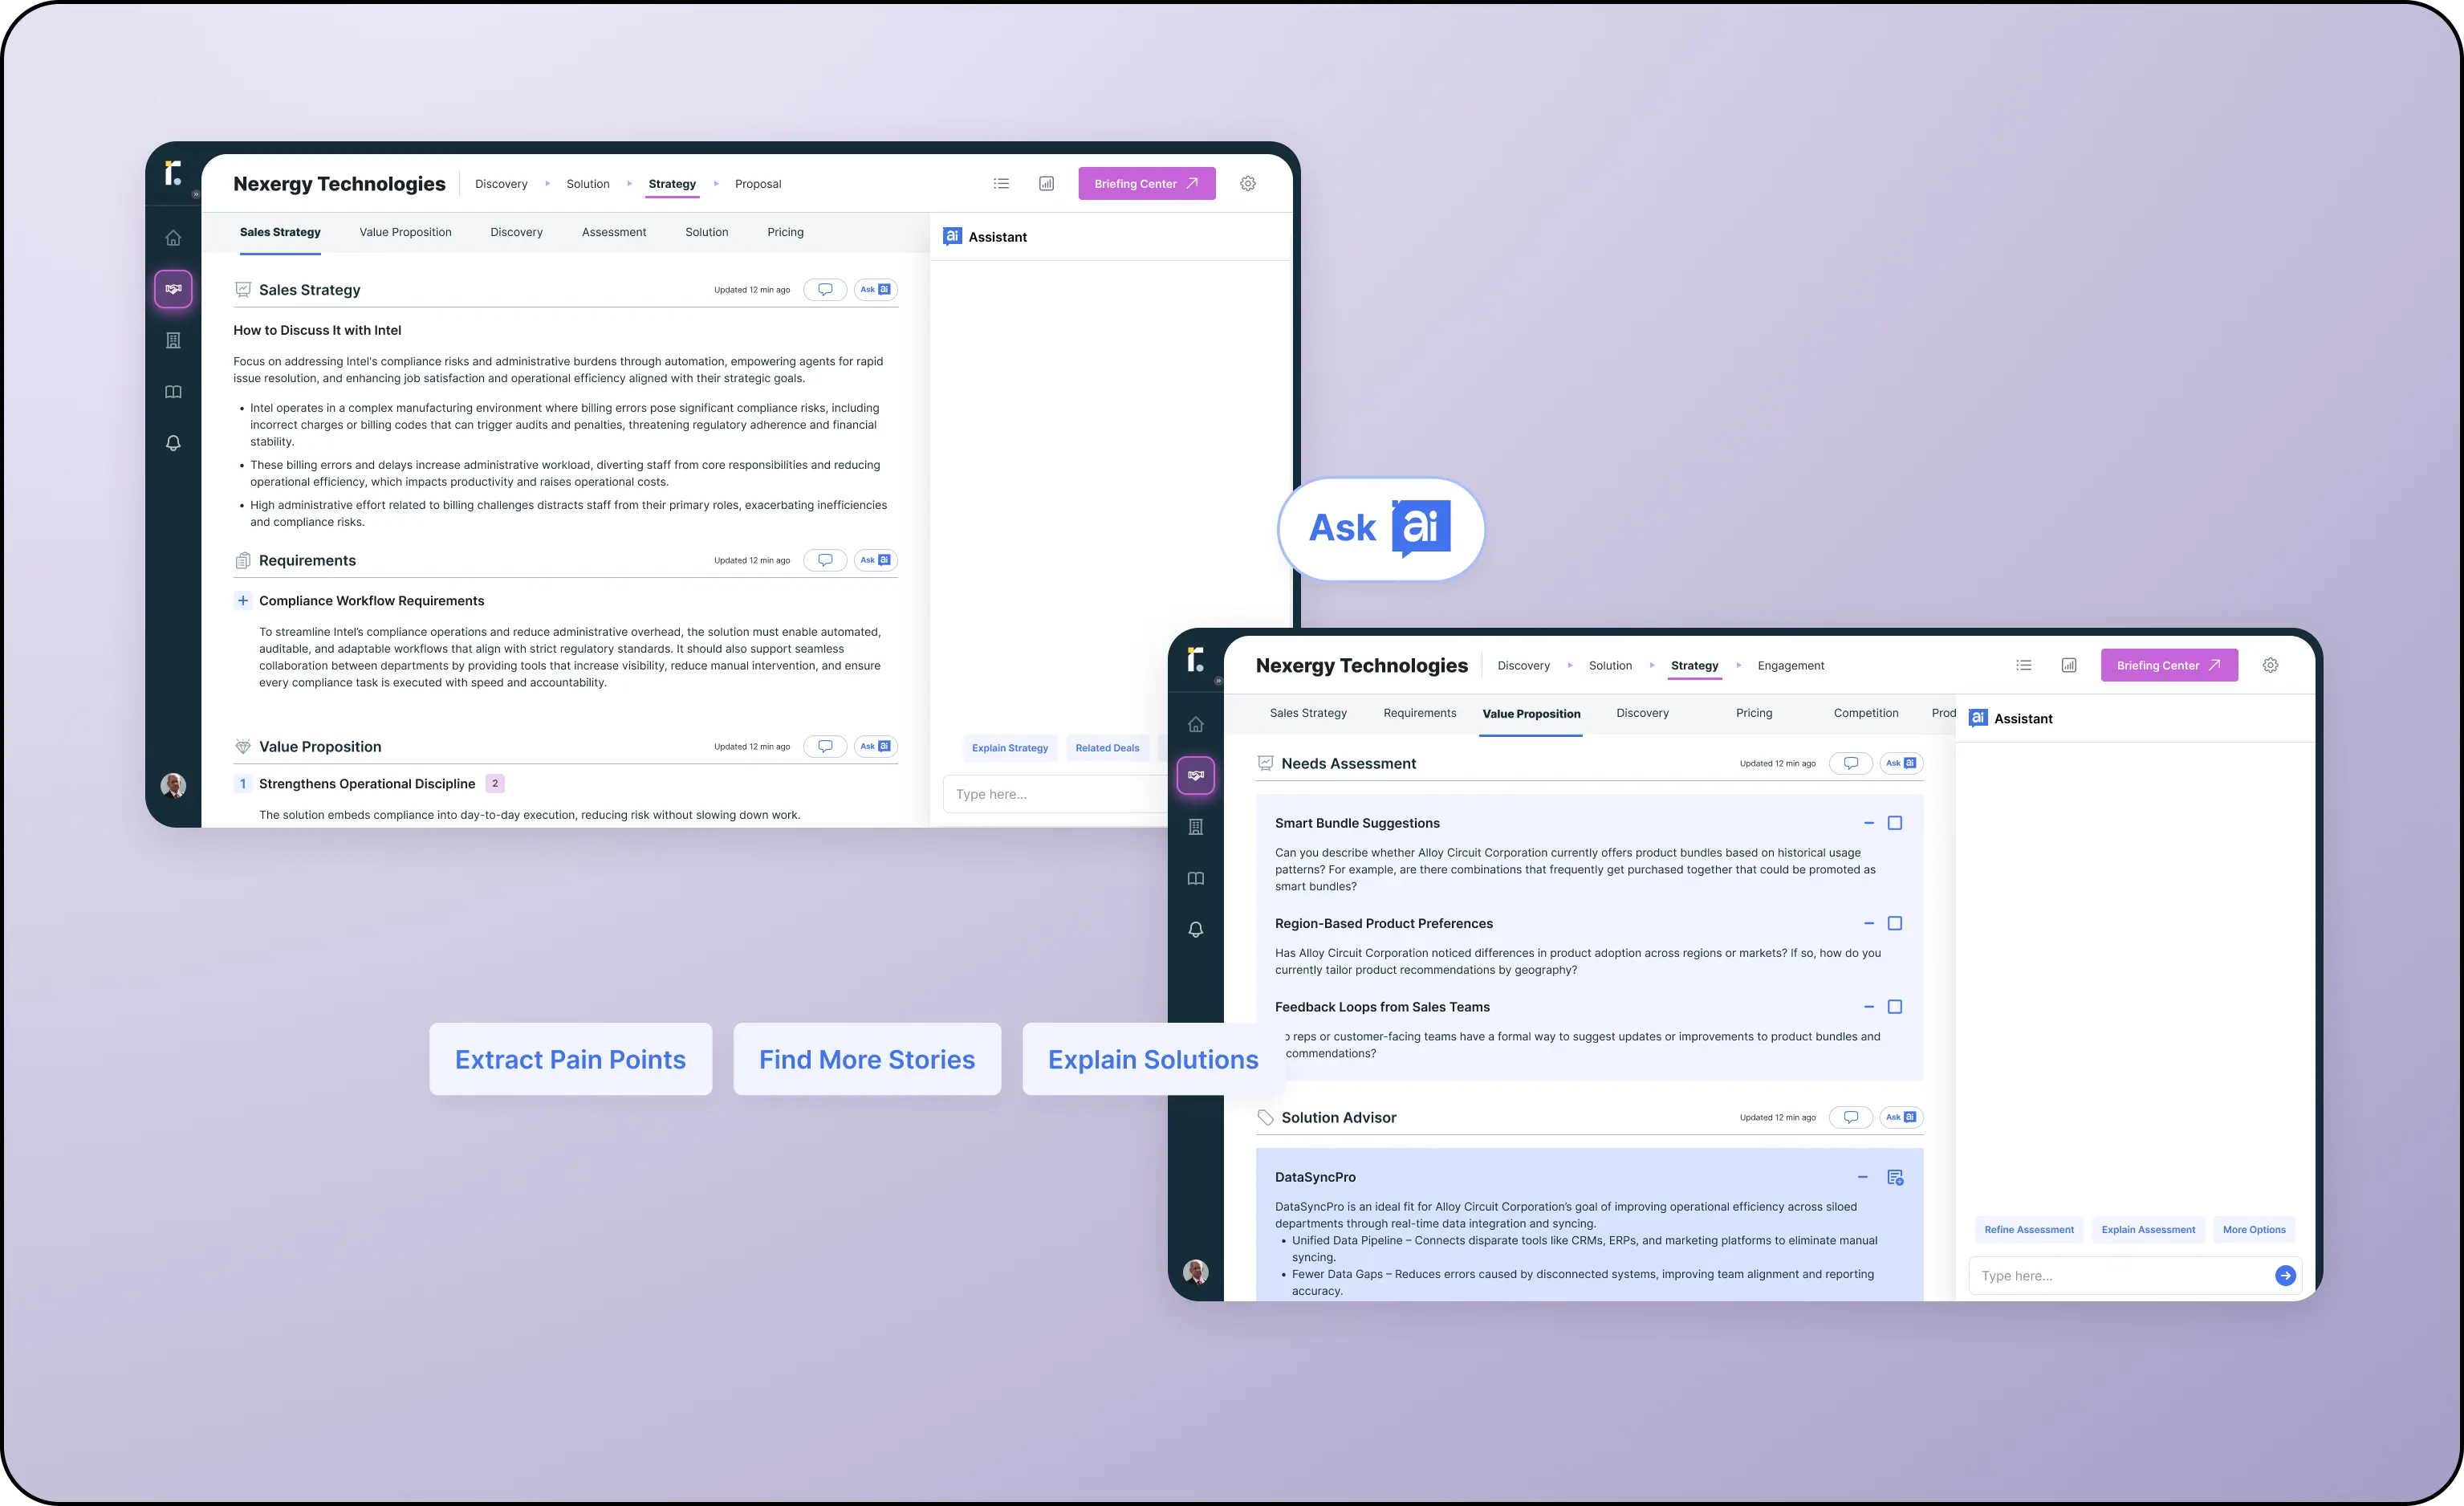This screenshot has width=2464, height=1506.
Task: Click the Explain Strategy suggestion chip
Action: click(x=1010, y=748)
